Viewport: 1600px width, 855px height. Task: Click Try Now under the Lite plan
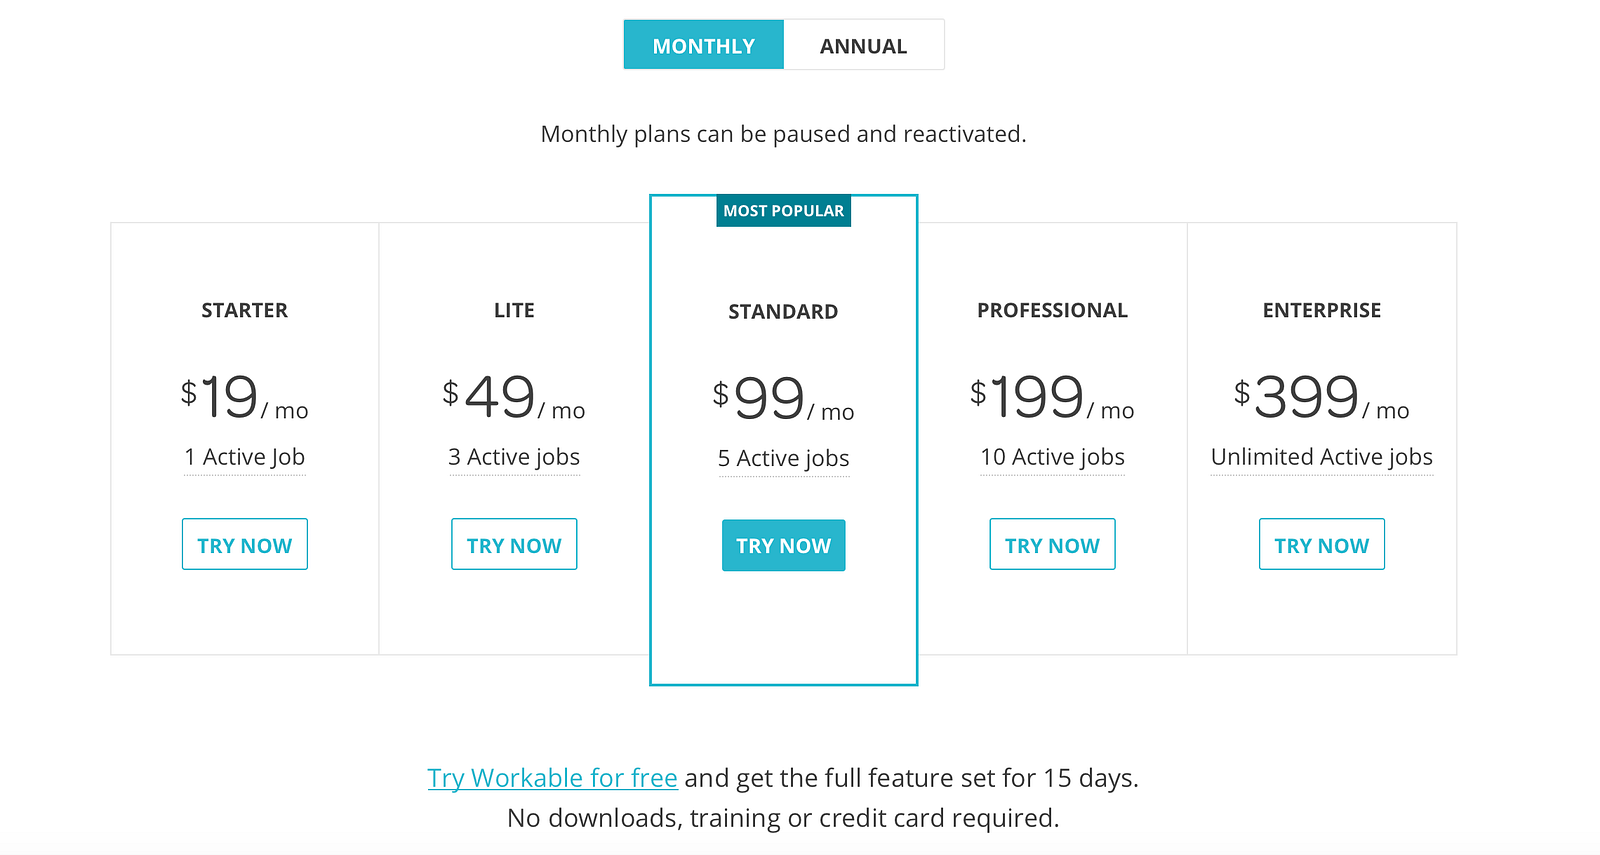(x=514, y=544)
